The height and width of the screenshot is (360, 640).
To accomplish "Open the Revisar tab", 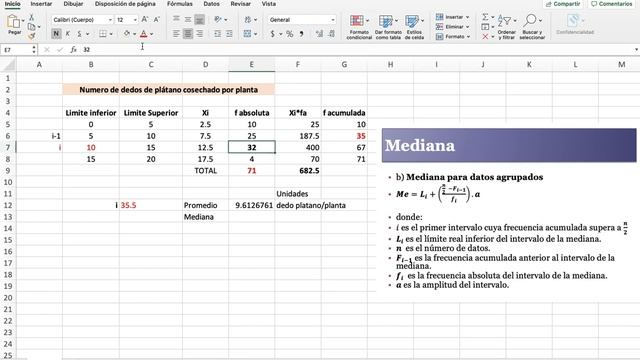I will [x=240, y=4].
